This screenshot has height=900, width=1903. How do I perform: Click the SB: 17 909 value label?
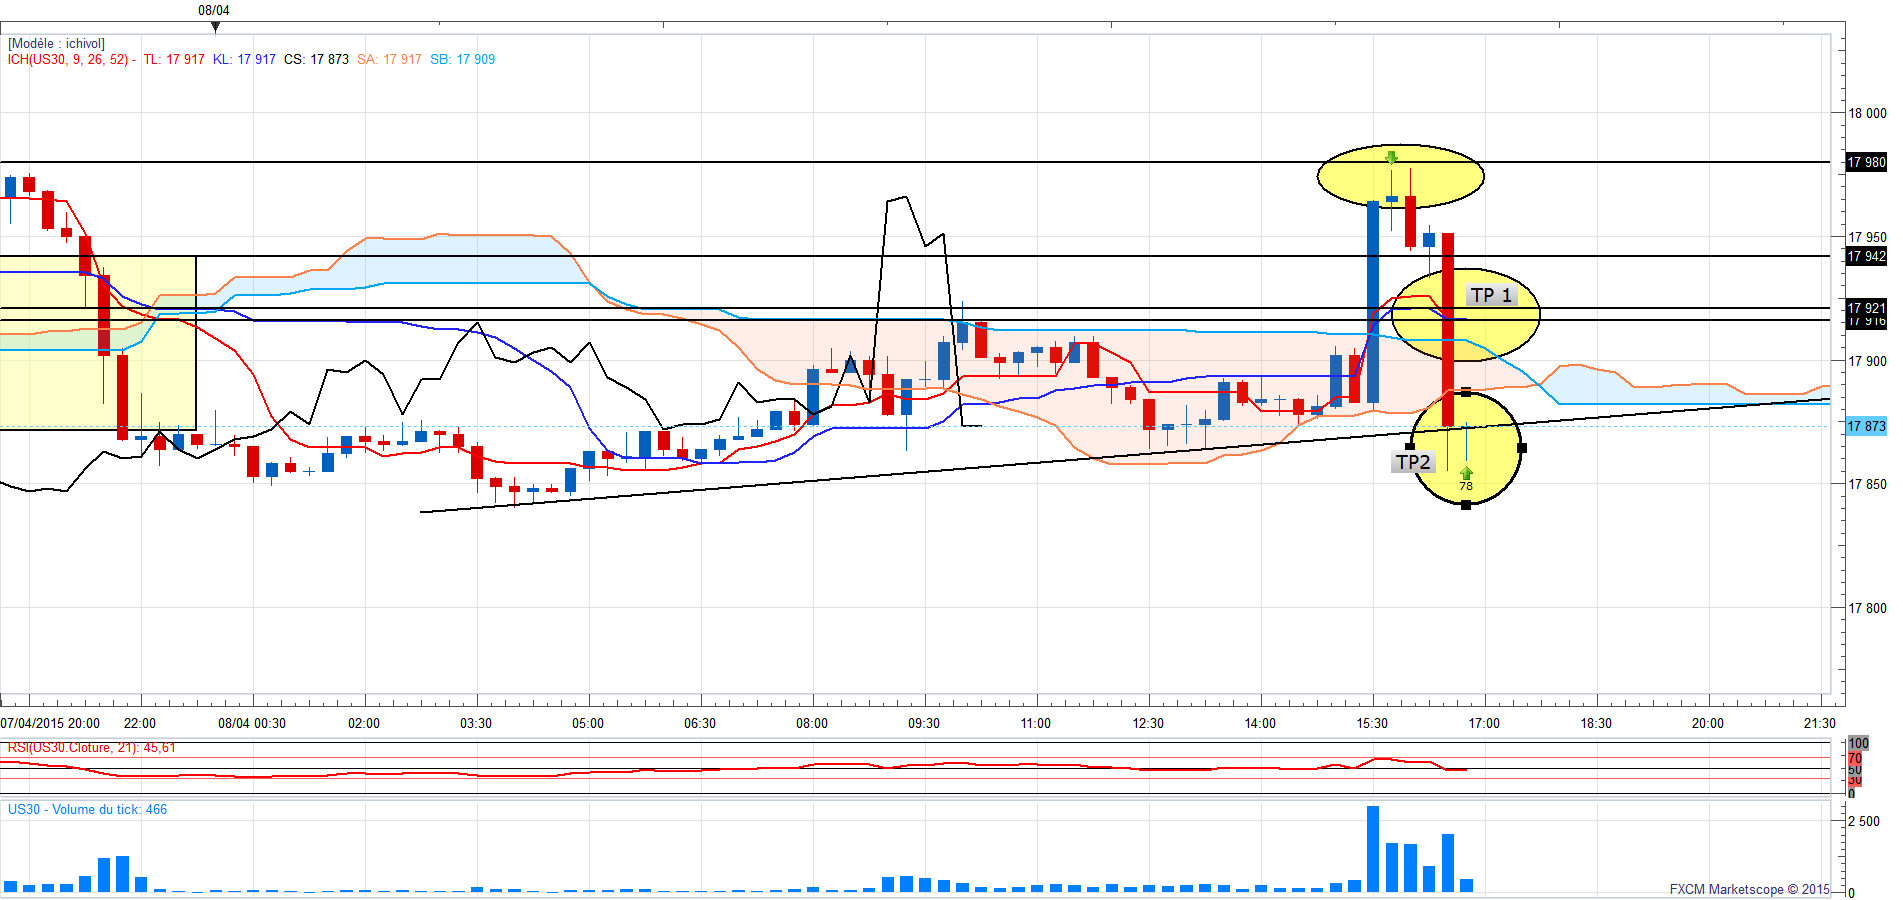click(463, 59)
